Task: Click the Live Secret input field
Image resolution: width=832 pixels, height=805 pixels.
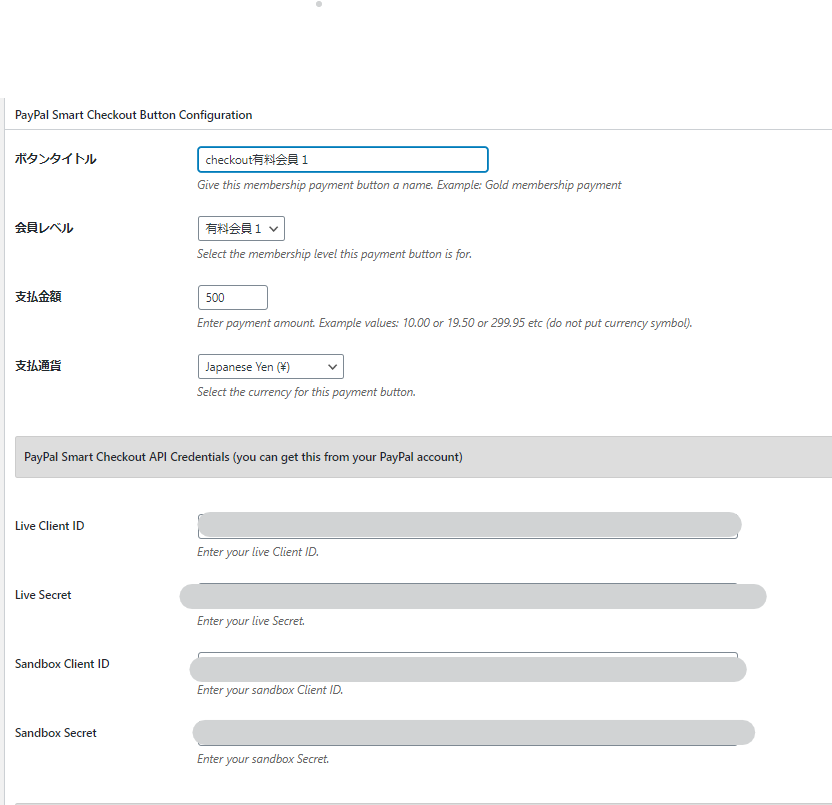Action: pos(468,595)
